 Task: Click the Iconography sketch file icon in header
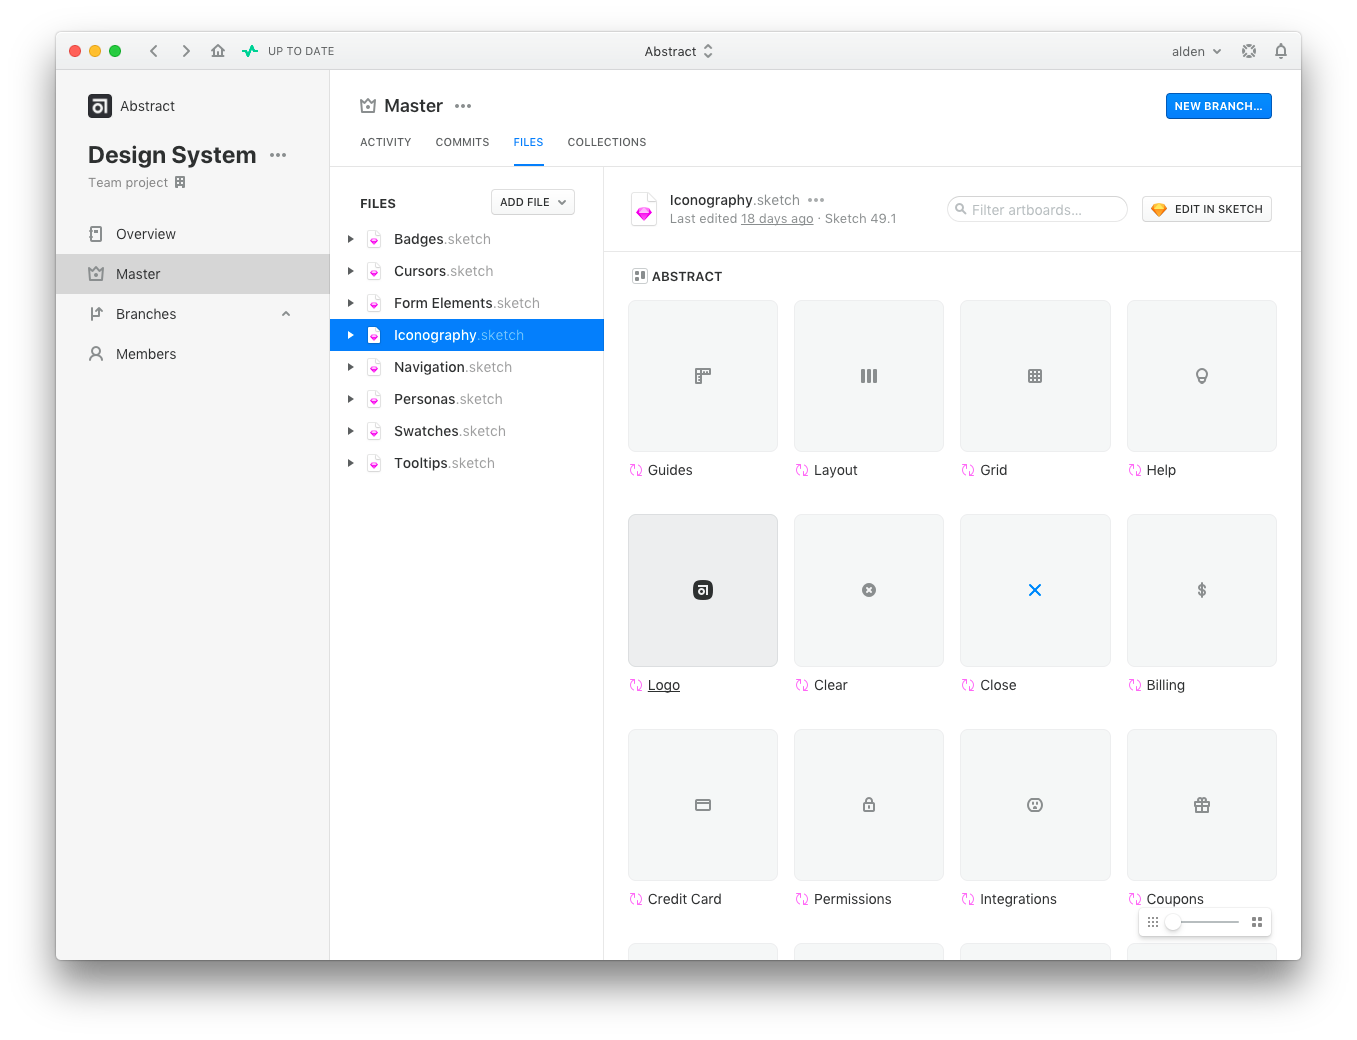pos(644,209)
